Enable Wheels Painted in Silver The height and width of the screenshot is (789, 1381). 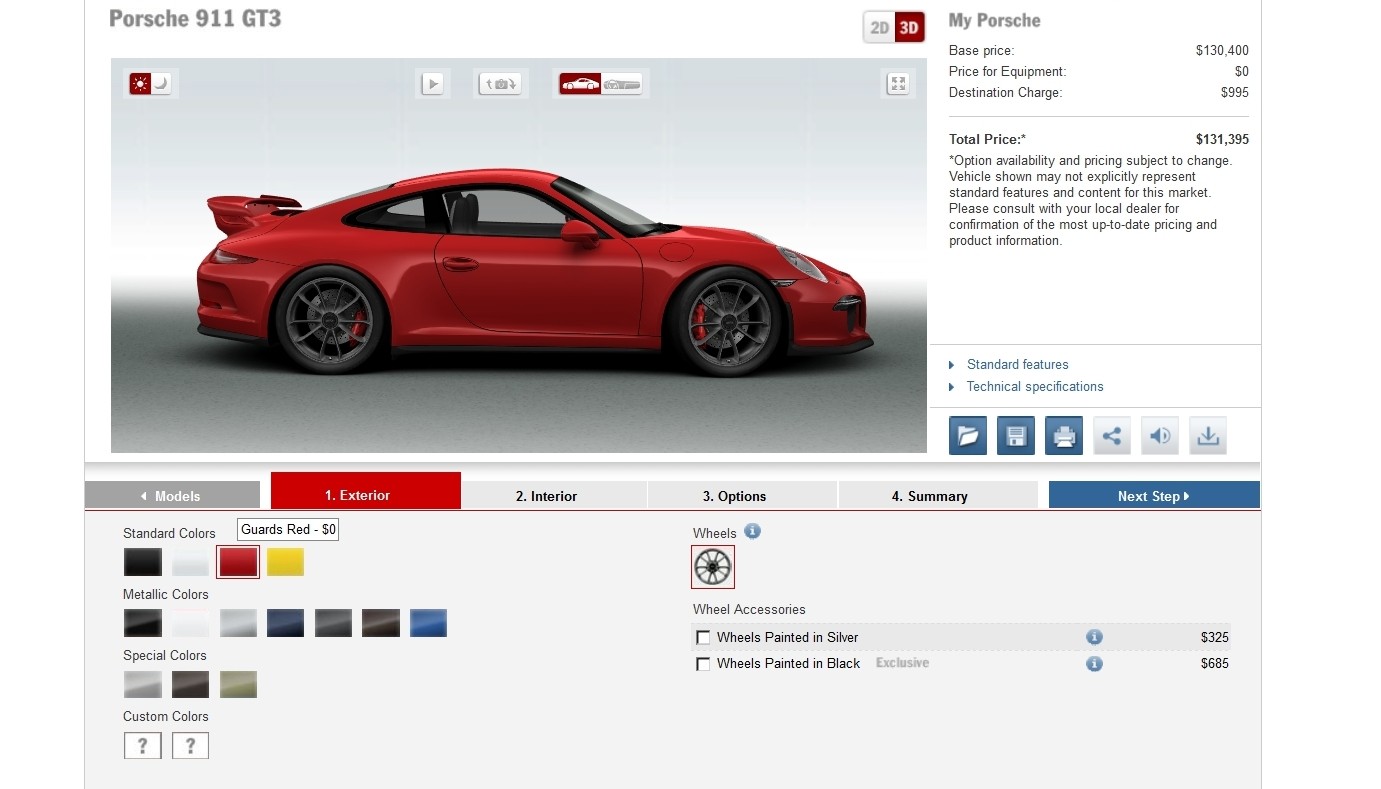coord(704,637)
